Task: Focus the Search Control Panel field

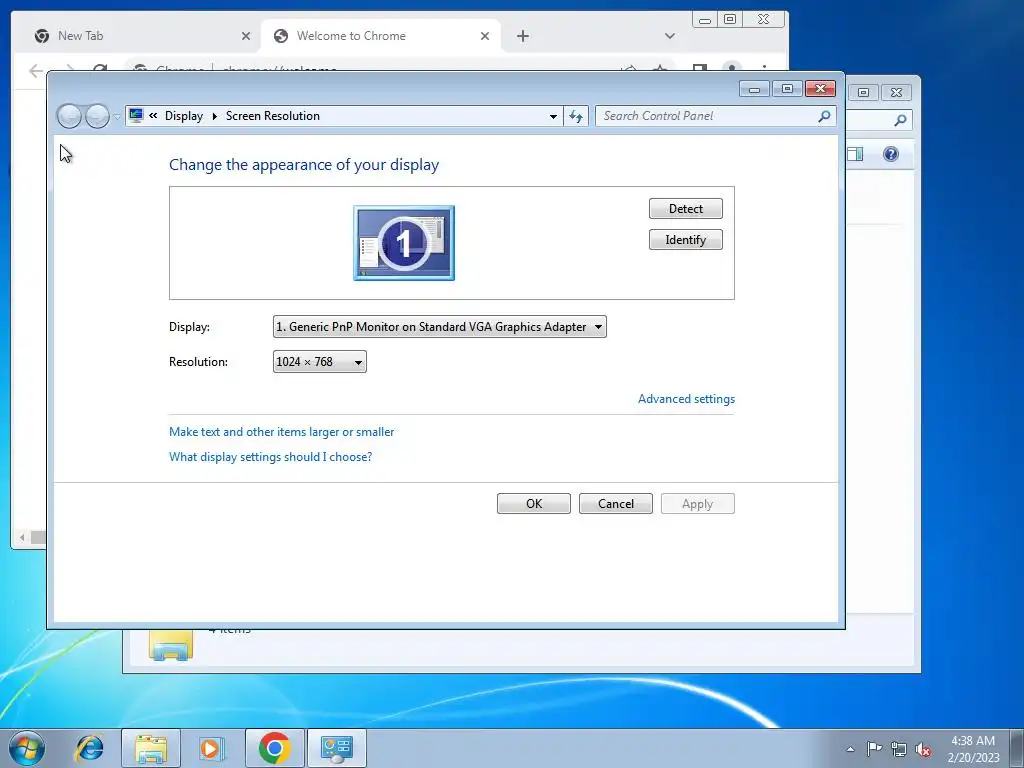Action: (707, 116)
